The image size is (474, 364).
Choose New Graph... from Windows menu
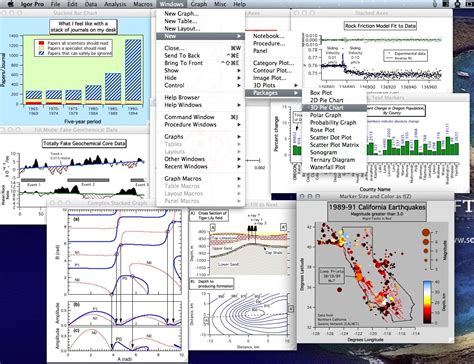[x=200, y=14]
